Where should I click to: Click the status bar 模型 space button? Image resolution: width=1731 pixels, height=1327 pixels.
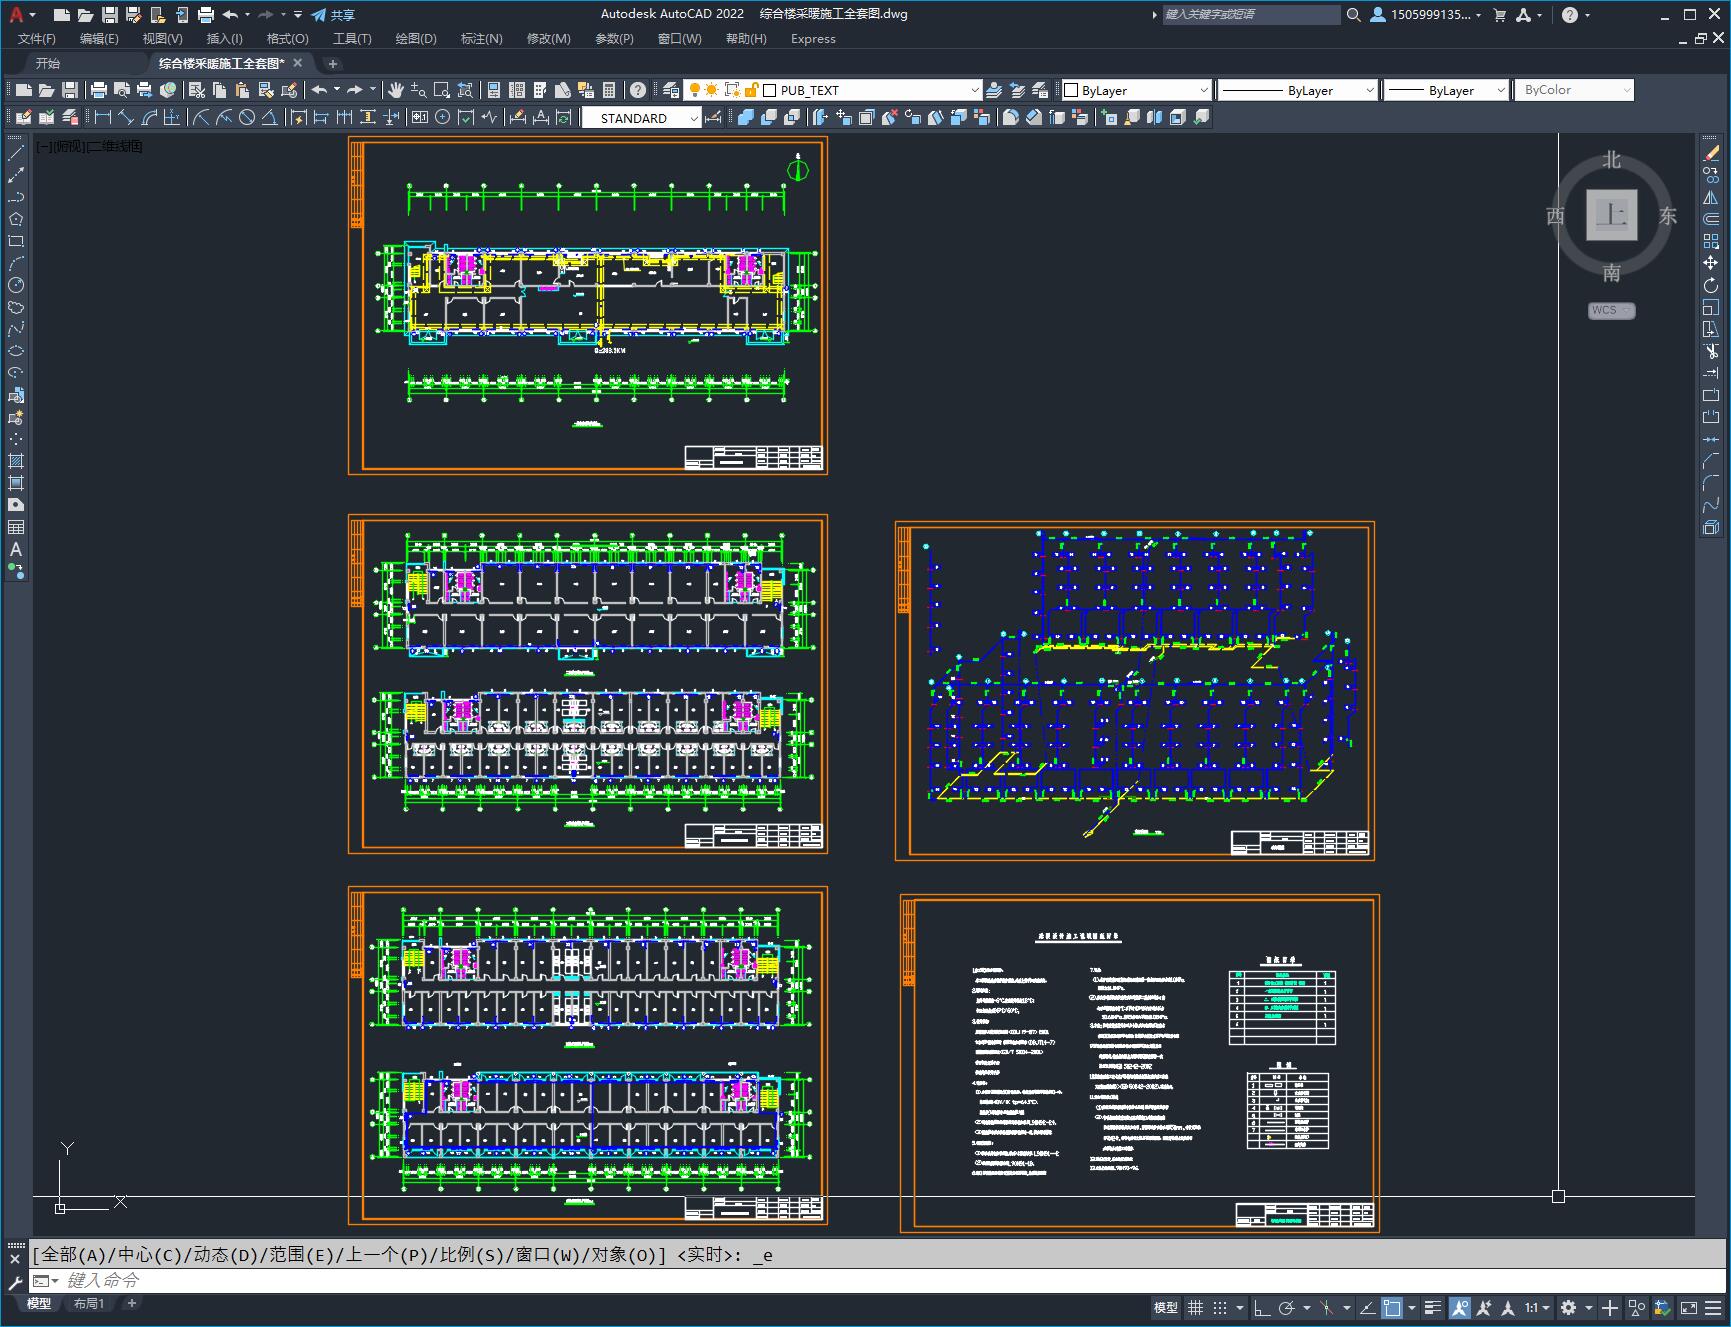pos(1166,1308)
